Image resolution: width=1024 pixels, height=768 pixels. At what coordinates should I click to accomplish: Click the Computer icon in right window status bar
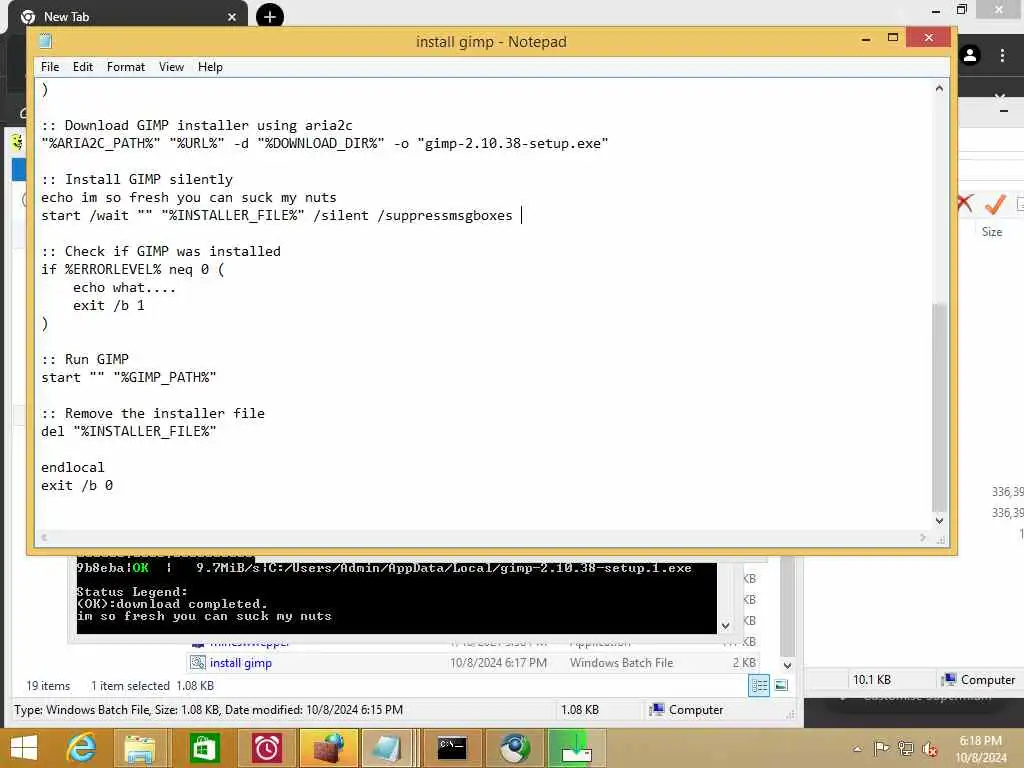pyautogui.click(x=949, y=680)
